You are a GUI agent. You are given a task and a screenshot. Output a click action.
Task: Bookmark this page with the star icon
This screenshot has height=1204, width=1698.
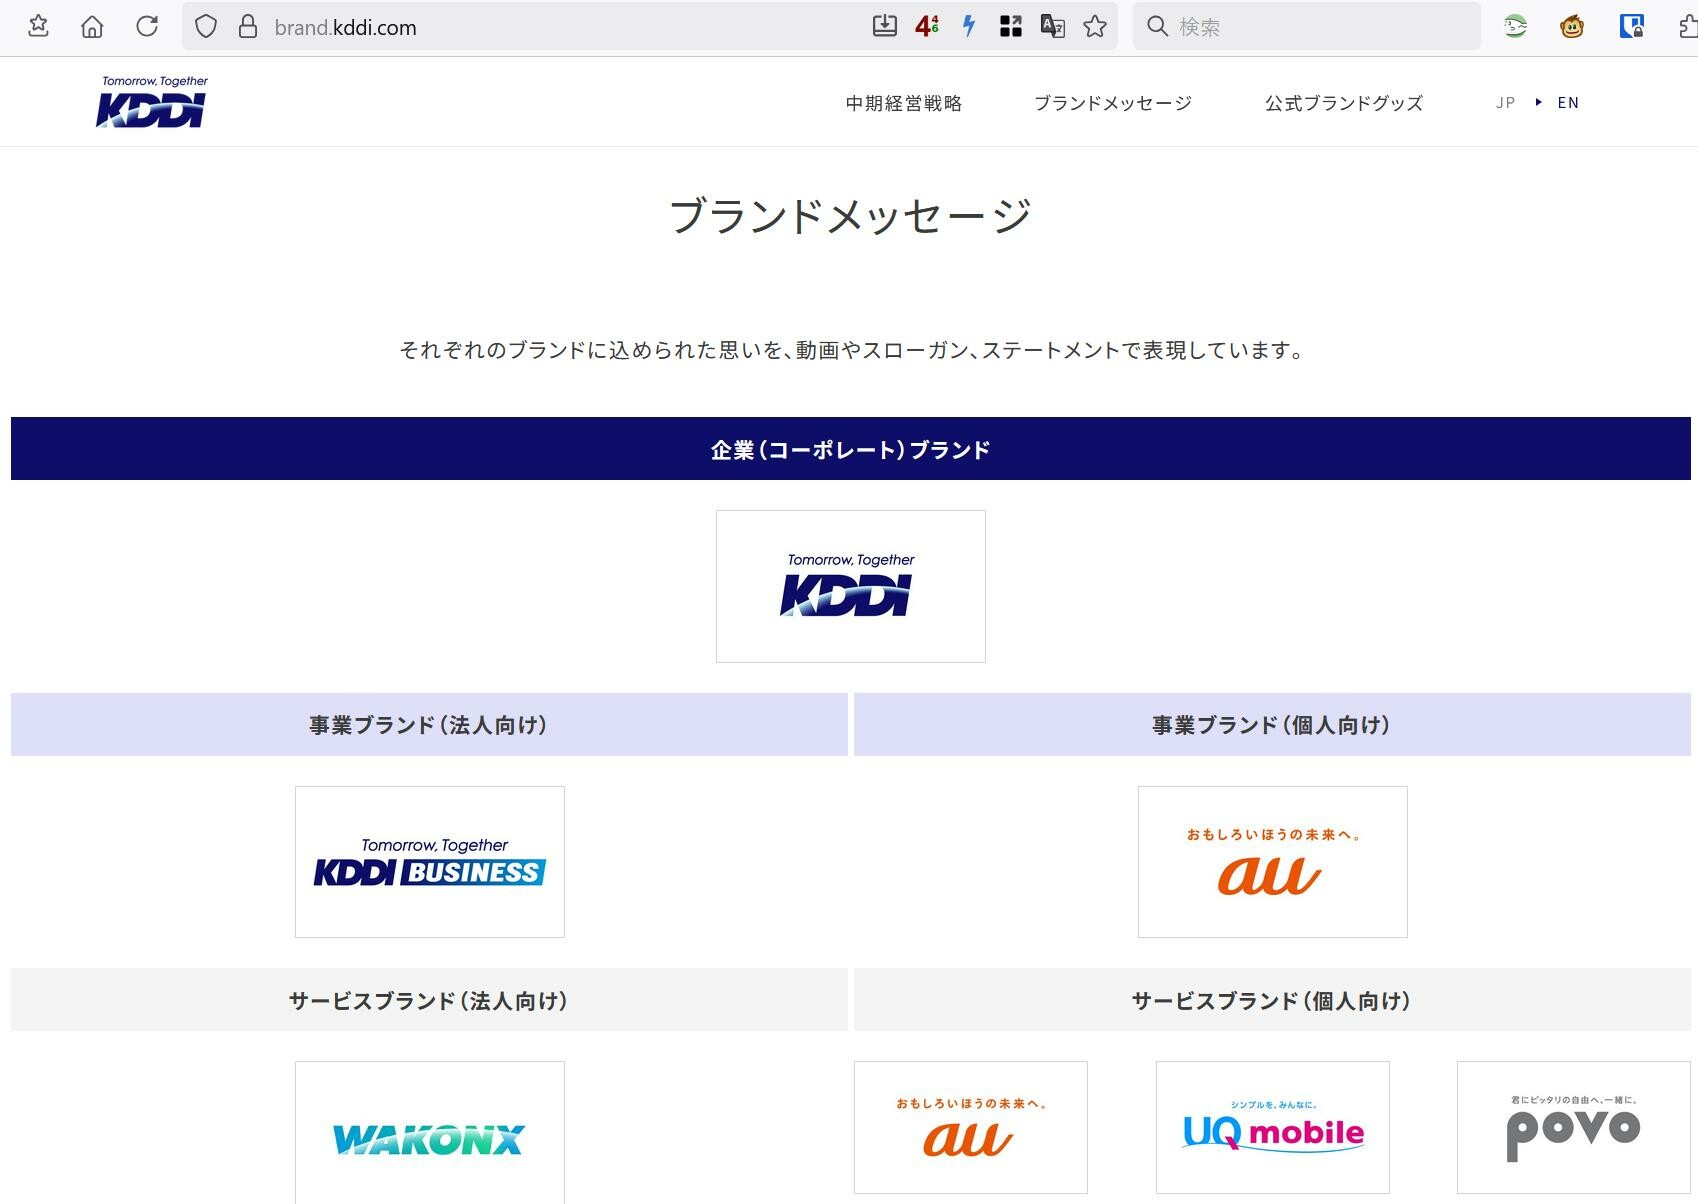[1095, 27]
